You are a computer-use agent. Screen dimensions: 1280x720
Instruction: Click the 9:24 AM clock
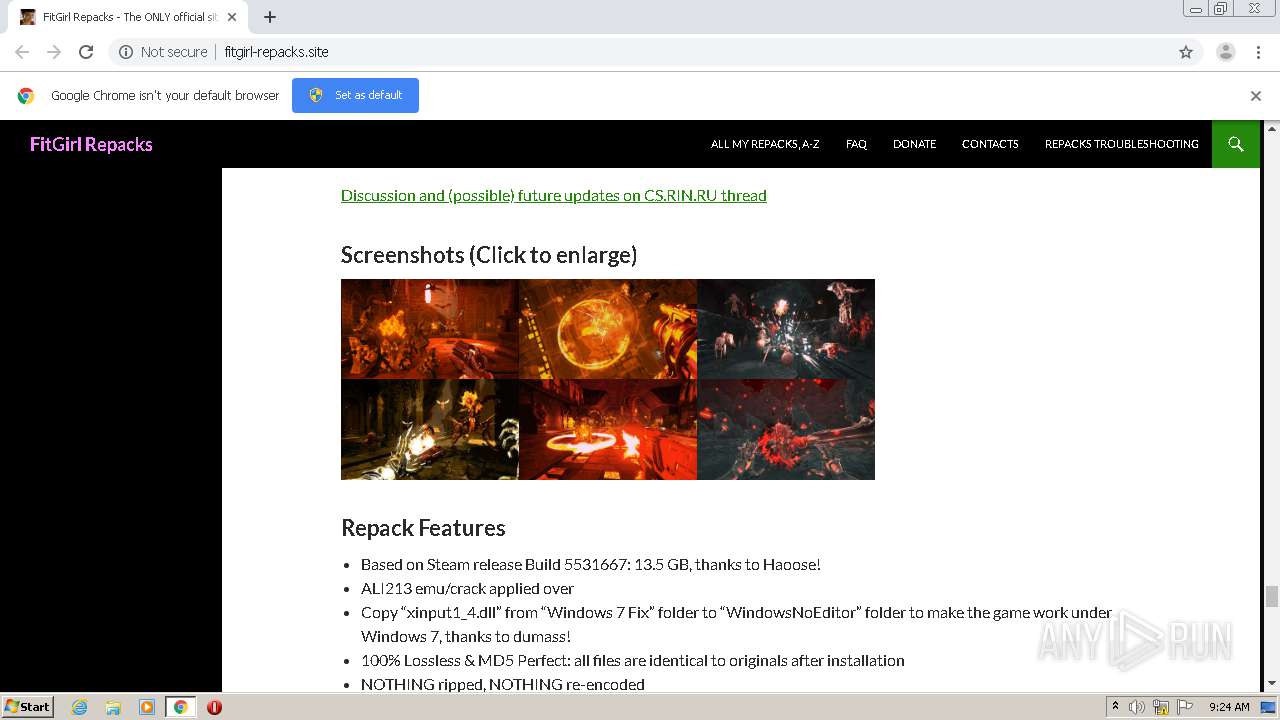click(1229, 707)
